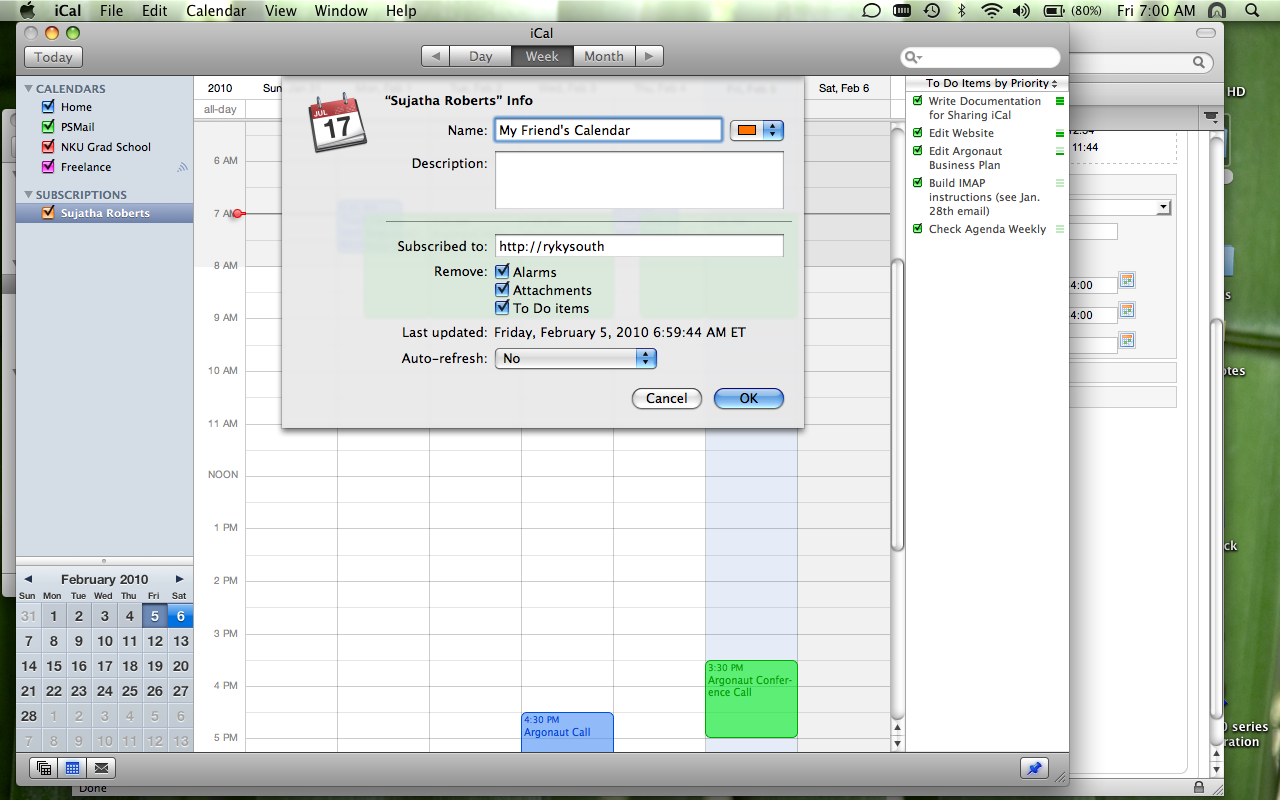Open the Bluetooth status menu

tap(962, 11)
